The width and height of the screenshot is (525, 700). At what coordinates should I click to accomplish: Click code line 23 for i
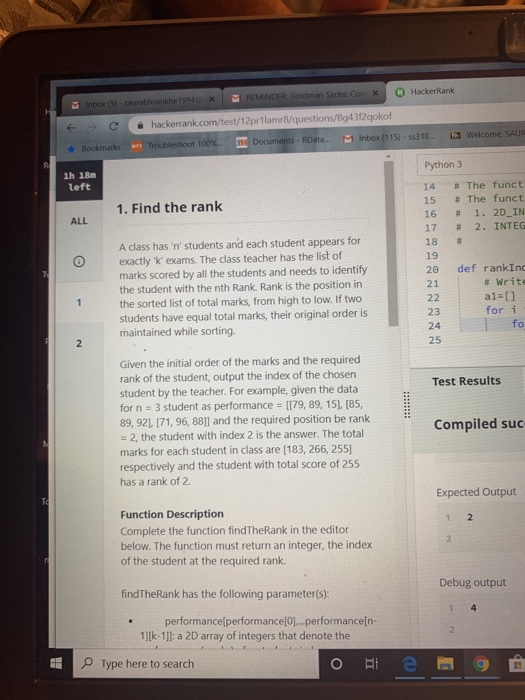coord(501,310)
